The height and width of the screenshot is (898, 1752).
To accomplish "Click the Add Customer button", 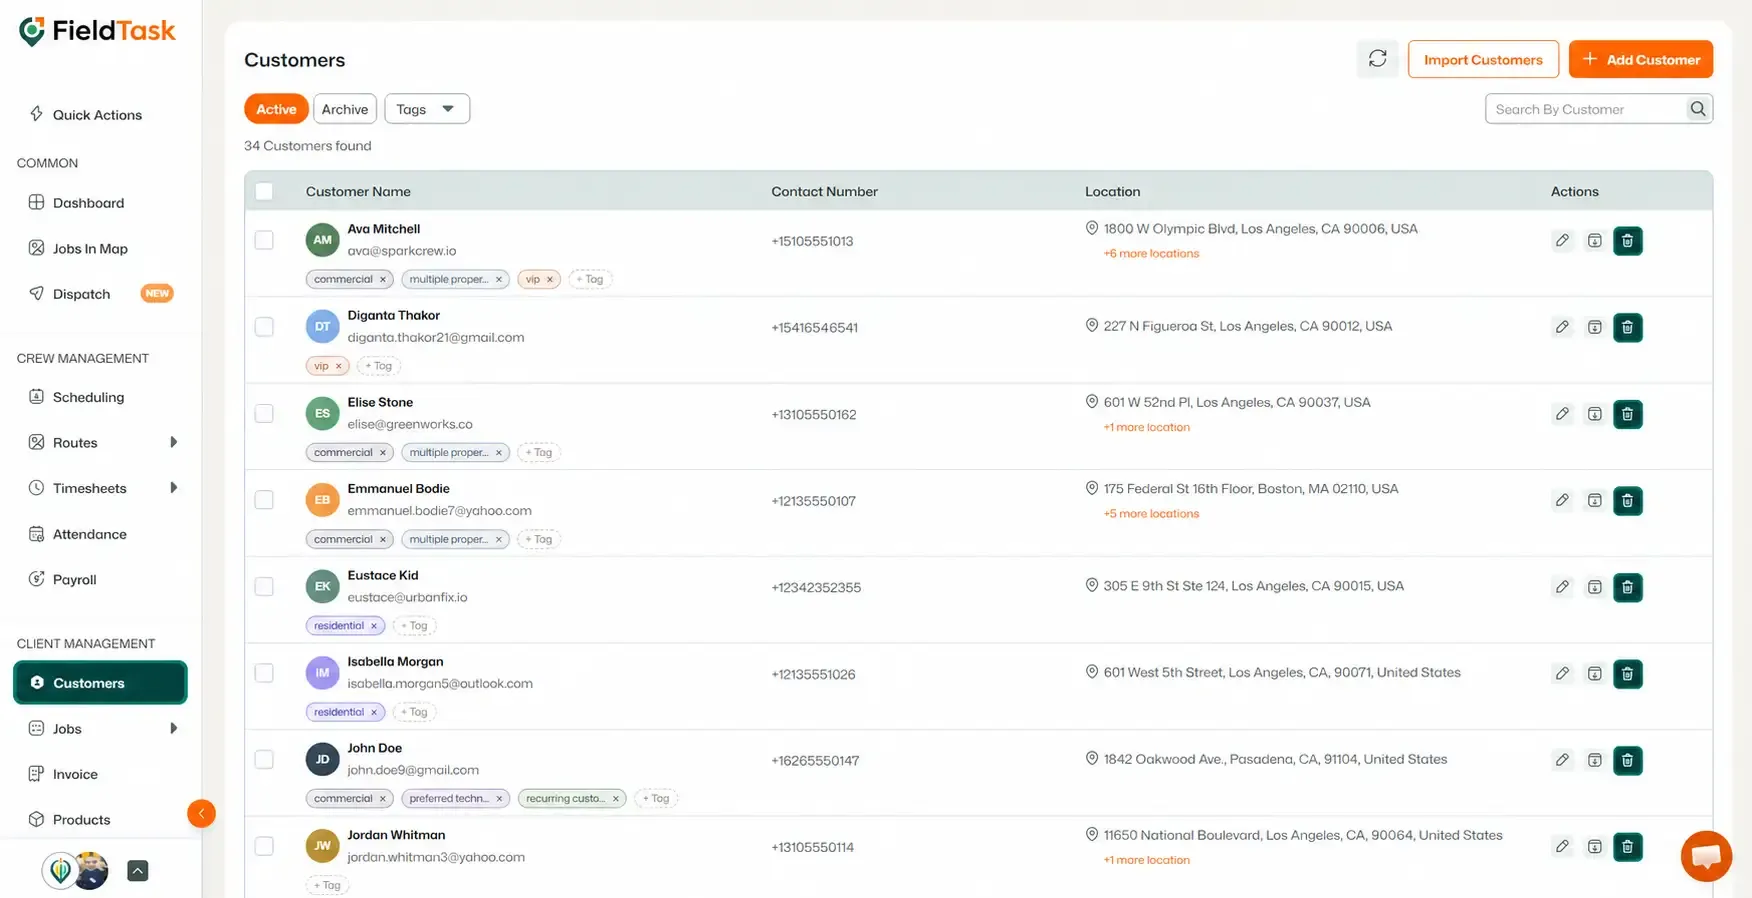I will tap(1641, 59).
